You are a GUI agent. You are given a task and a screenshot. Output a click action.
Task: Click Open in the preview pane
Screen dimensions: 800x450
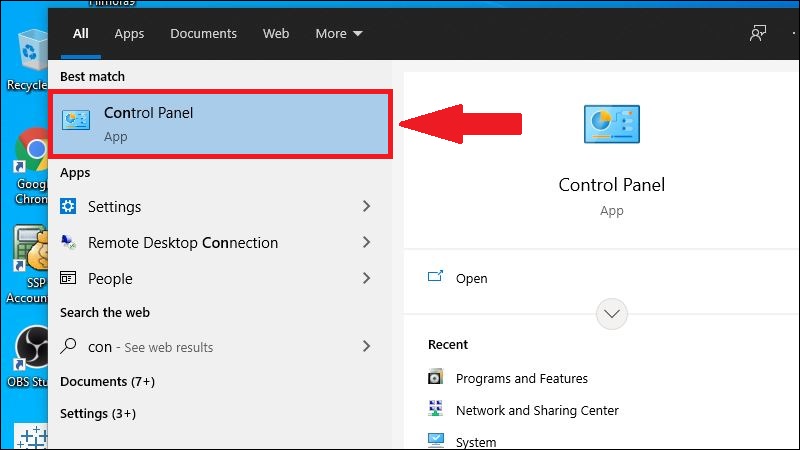471,279
